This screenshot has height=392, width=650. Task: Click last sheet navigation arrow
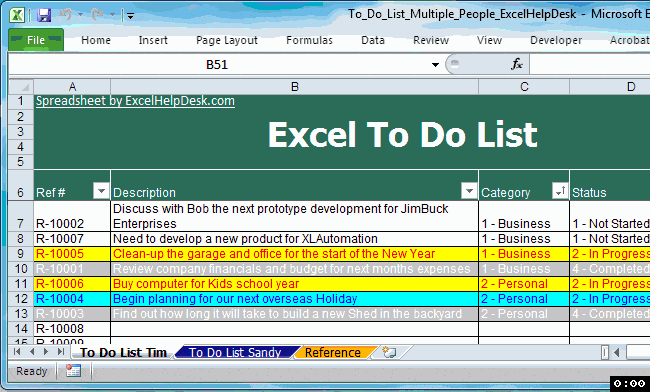pyautogui.click(x=61, y=352)
